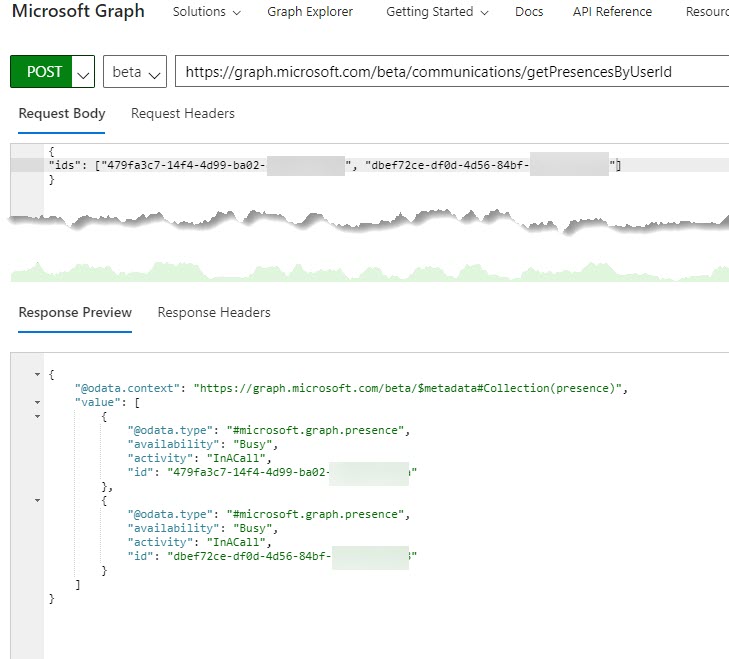Click the green POST request button
729x659 pixels.
point(44,72)
